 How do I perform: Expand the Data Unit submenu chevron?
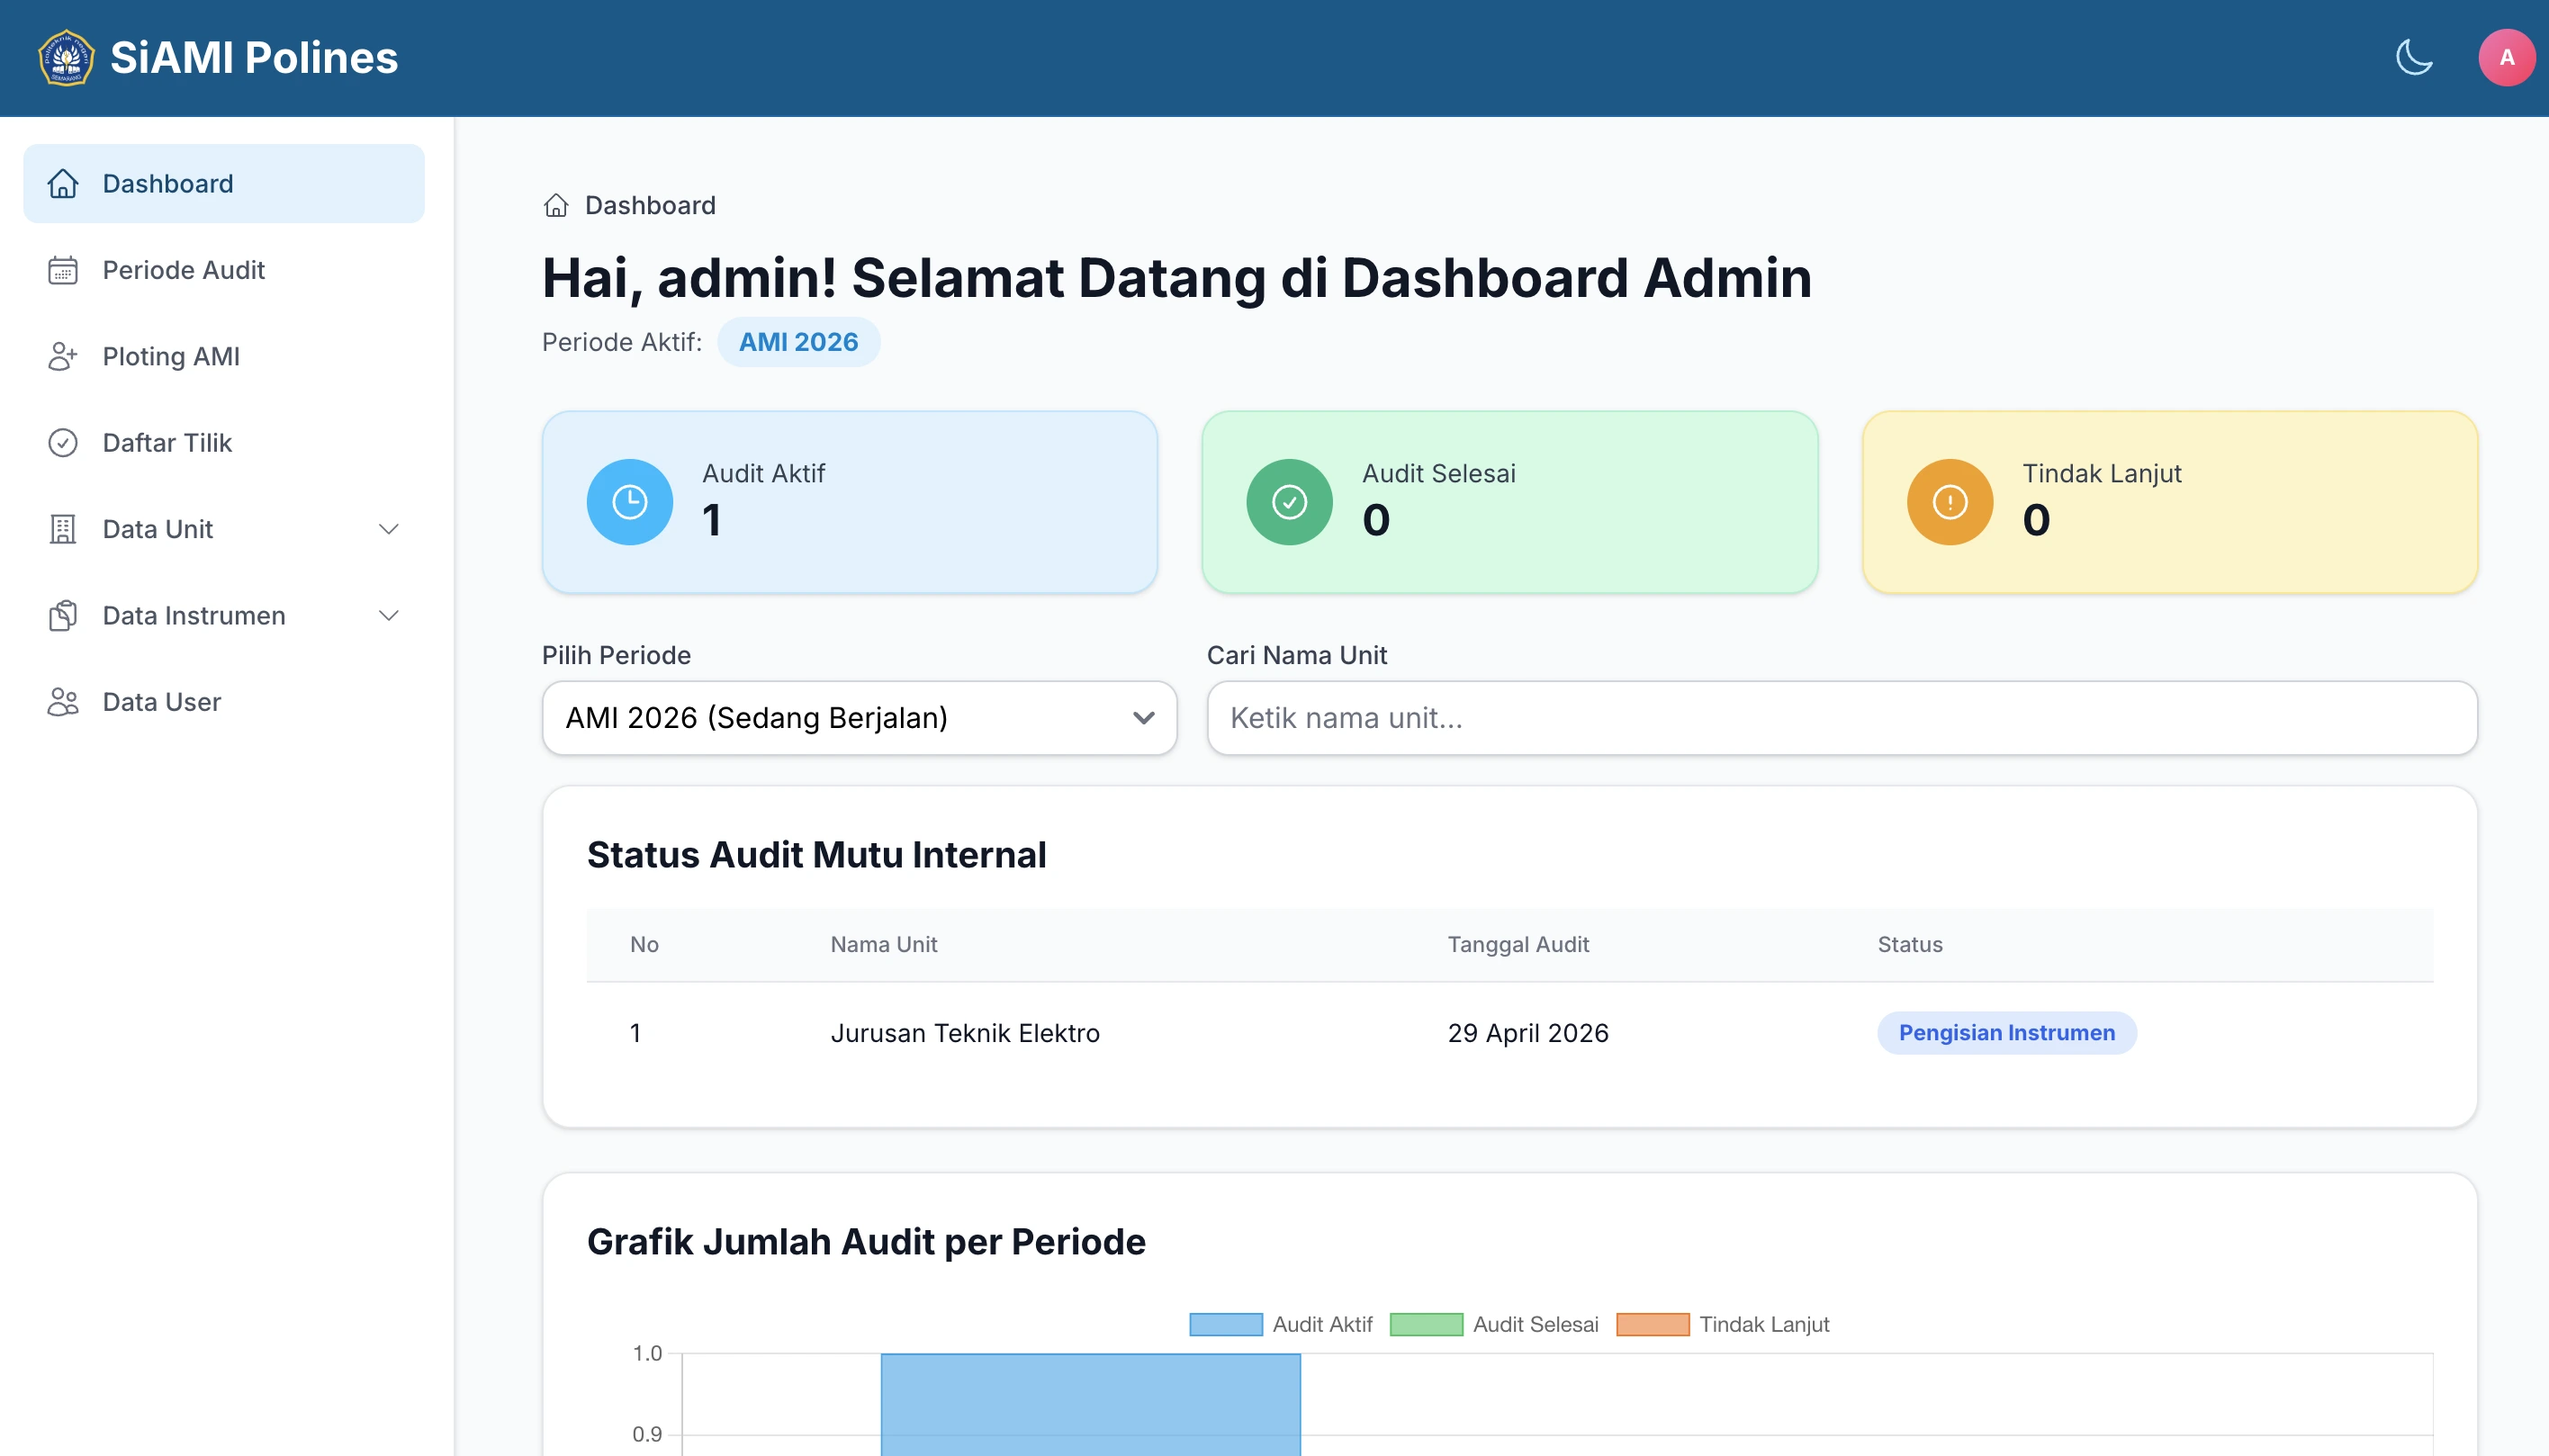point(389,529)
